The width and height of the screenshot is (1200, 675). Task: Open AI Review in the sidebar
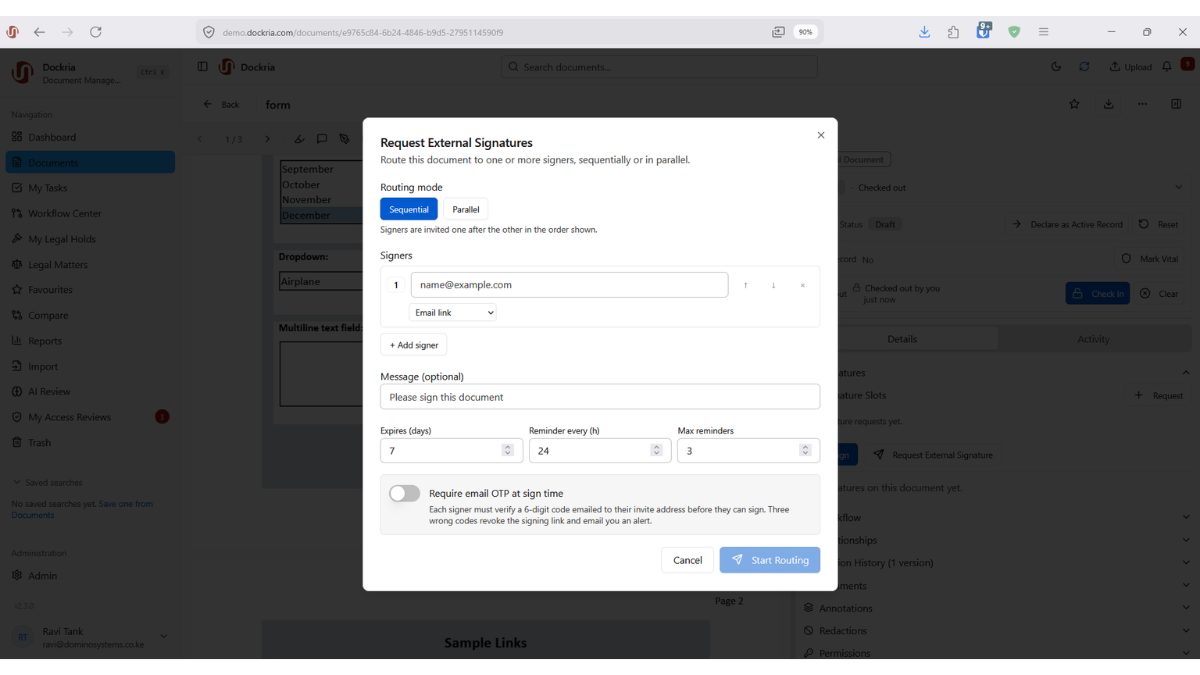point(90,392)
